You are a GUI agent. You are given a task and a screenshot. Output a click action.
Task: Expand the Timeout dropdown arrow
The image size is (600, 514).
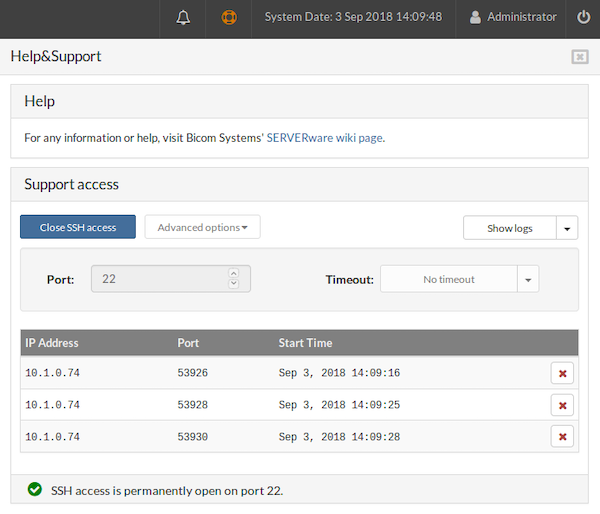point(528,280)
